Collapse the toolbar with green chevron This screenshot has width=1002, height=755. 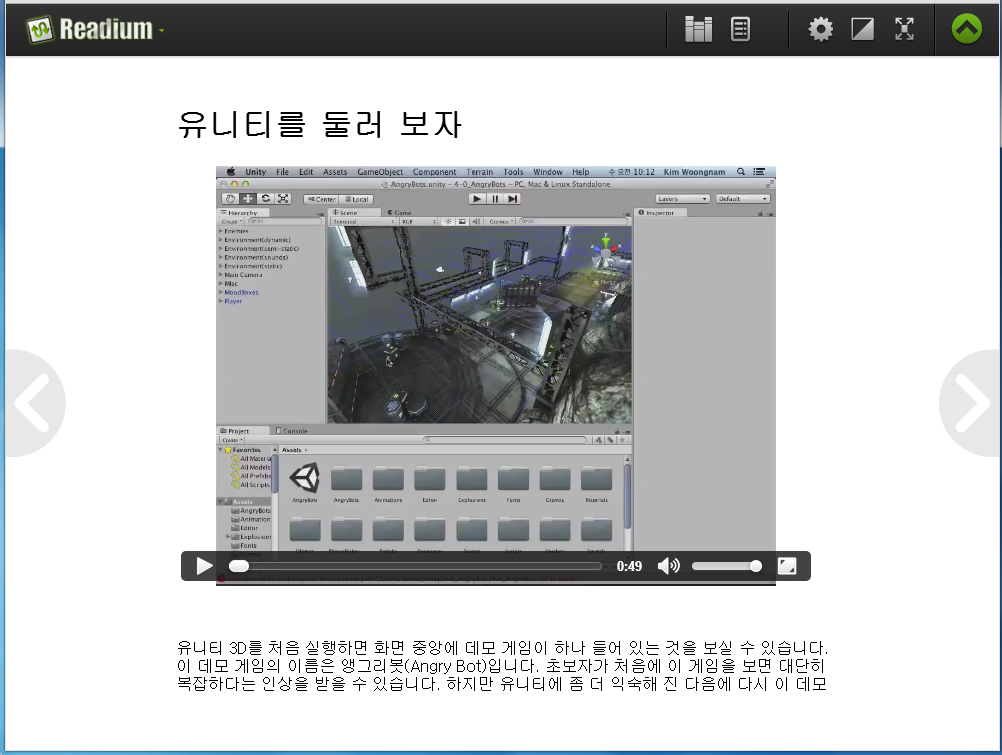[966, 29]
